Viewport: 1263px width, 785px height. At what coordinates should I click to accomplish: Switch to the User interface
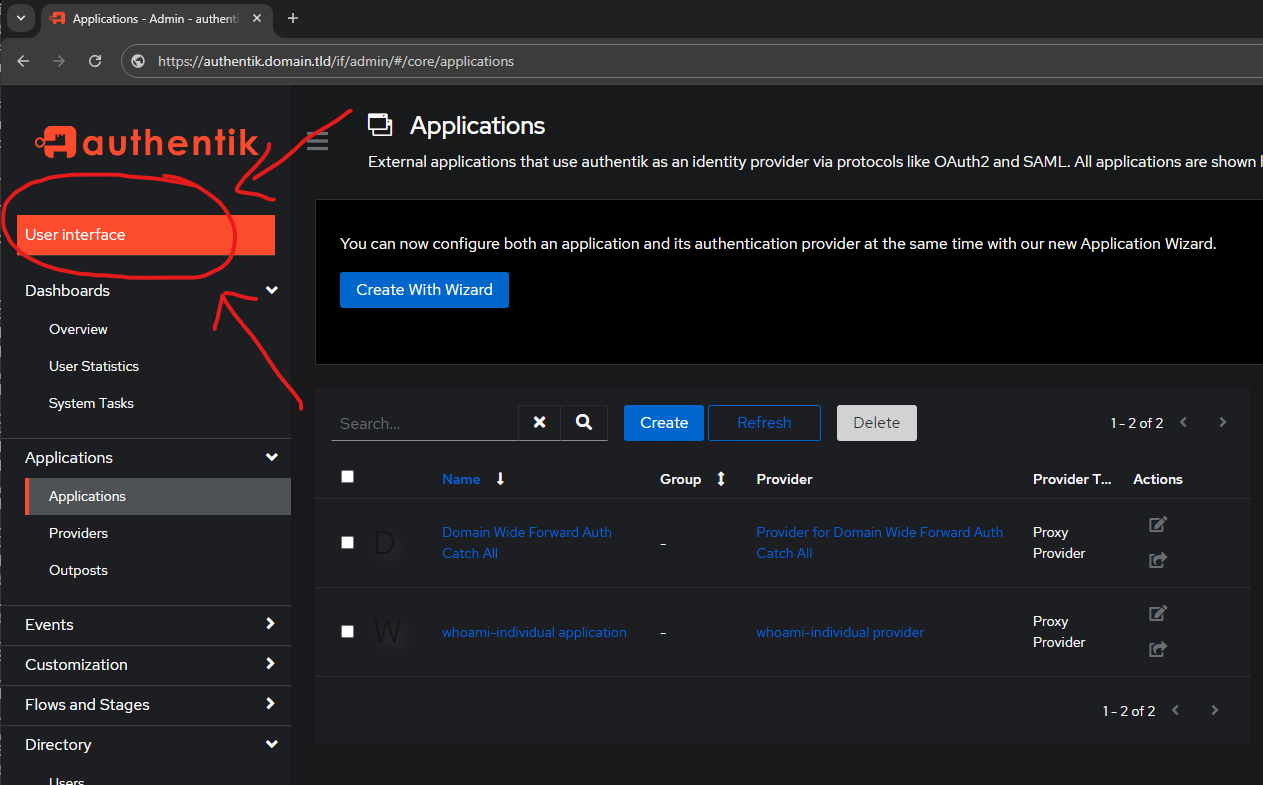point(146,235)
